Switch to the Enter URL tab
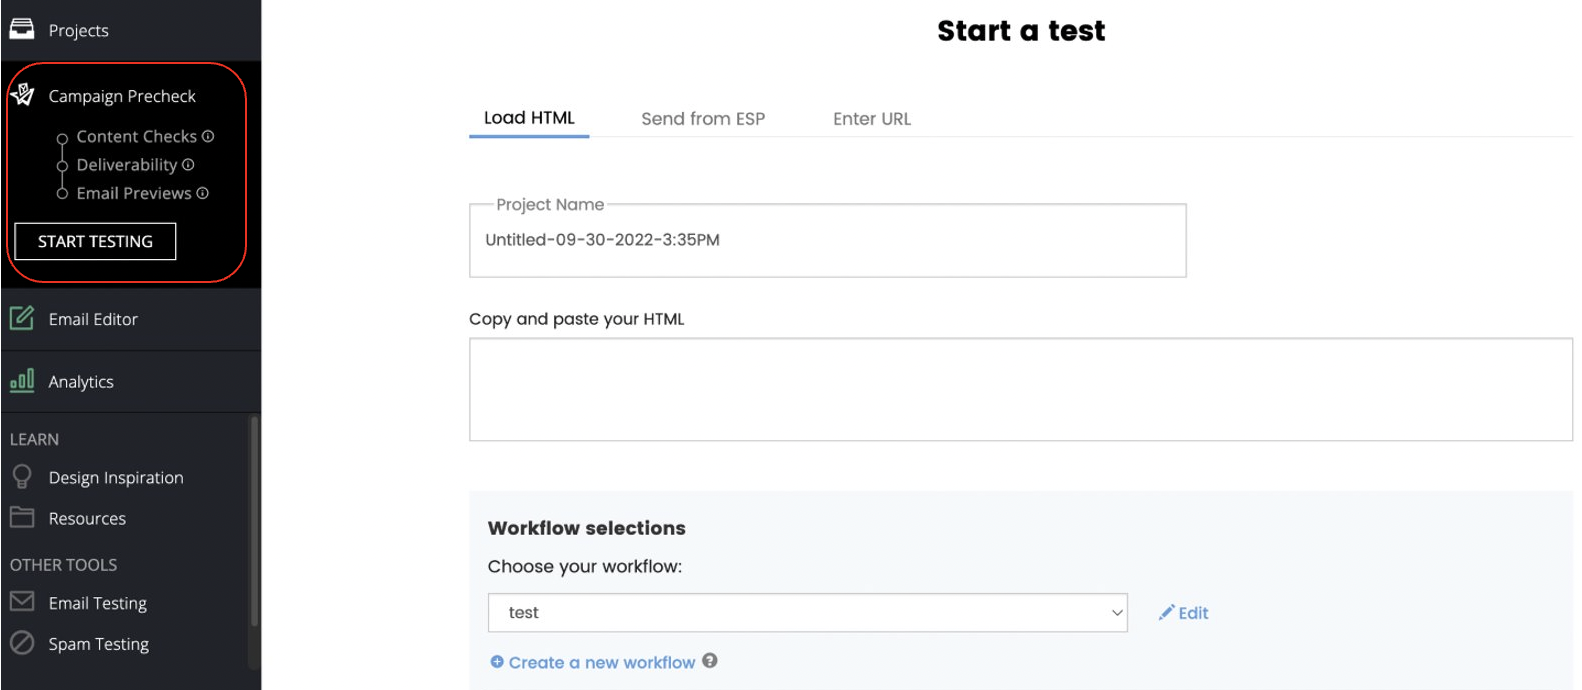 [871, 118]
